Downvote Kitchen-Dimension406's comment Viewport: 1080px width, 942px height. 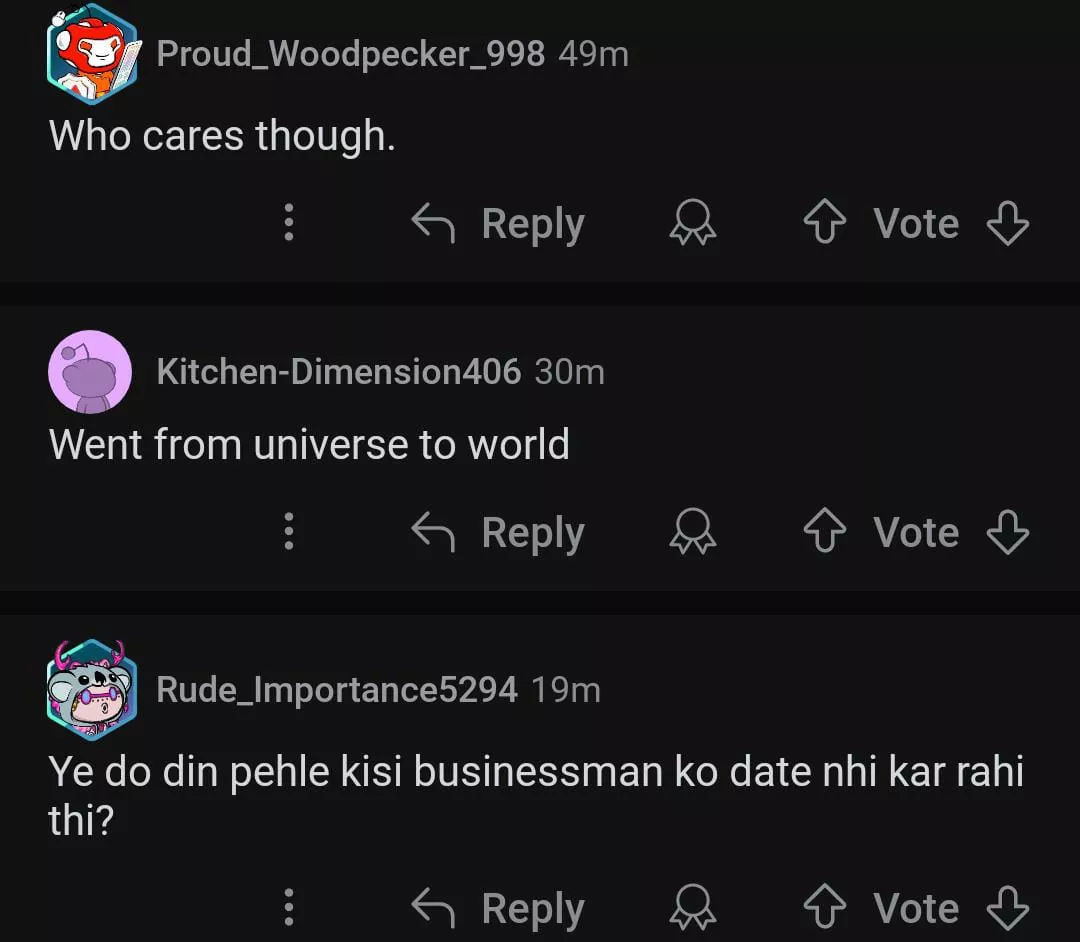[x=1007, y=532]
